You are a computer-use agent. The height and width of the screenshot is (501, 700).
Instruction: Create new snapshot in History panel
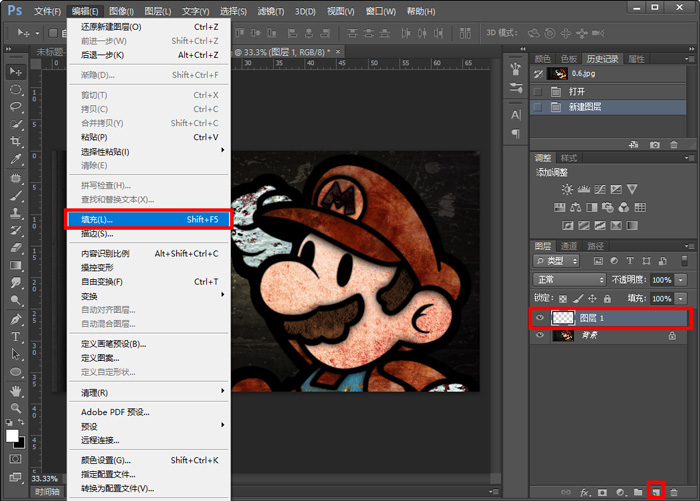(654, 145)
